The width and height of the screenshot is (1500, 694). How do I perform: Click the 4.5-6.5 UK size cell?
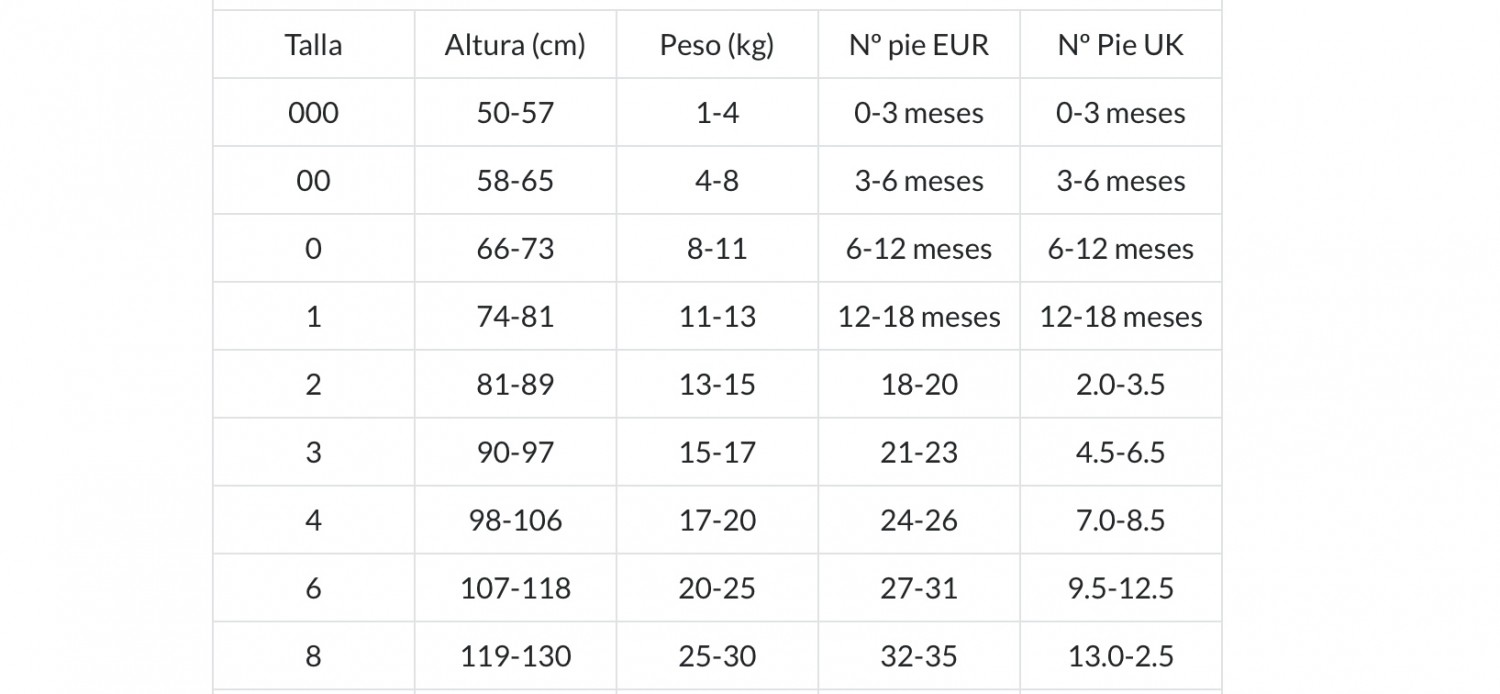click(1121, 453)
